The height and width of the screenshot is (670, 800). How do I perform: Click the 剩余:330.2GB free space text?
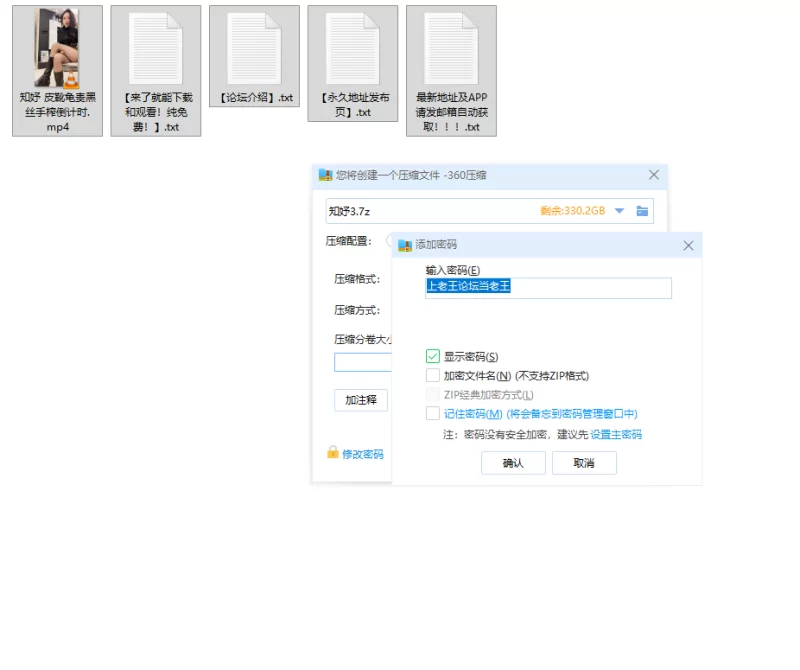[x=572, y=211]
